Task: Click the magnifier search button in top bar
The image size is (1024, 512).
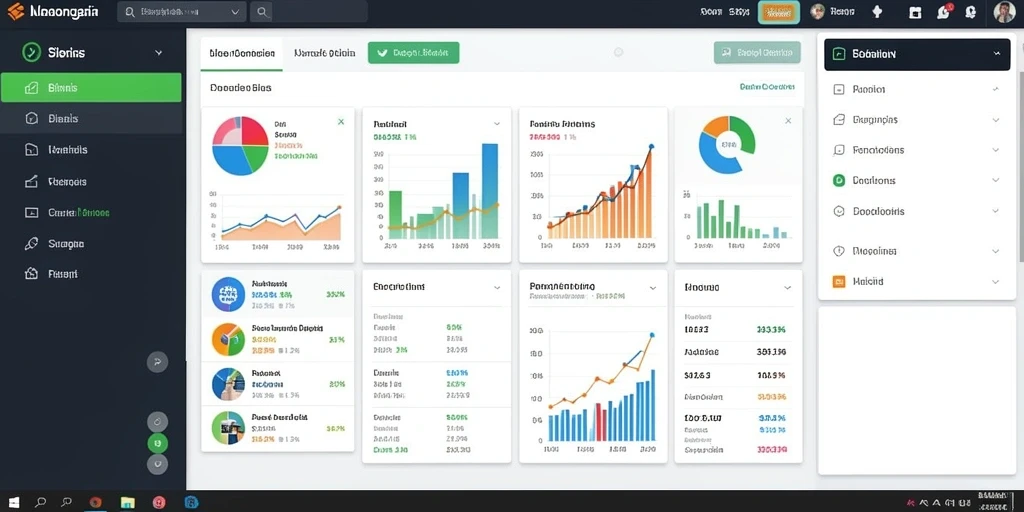Action: [x=262, y=12]
